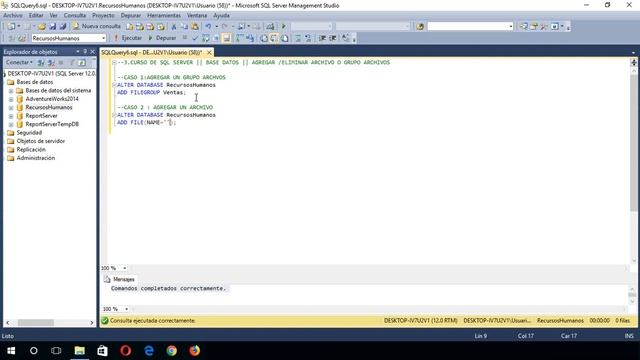Click the Conectar dropdown button
Screen dimensions: 640x360
click(19, 62)
